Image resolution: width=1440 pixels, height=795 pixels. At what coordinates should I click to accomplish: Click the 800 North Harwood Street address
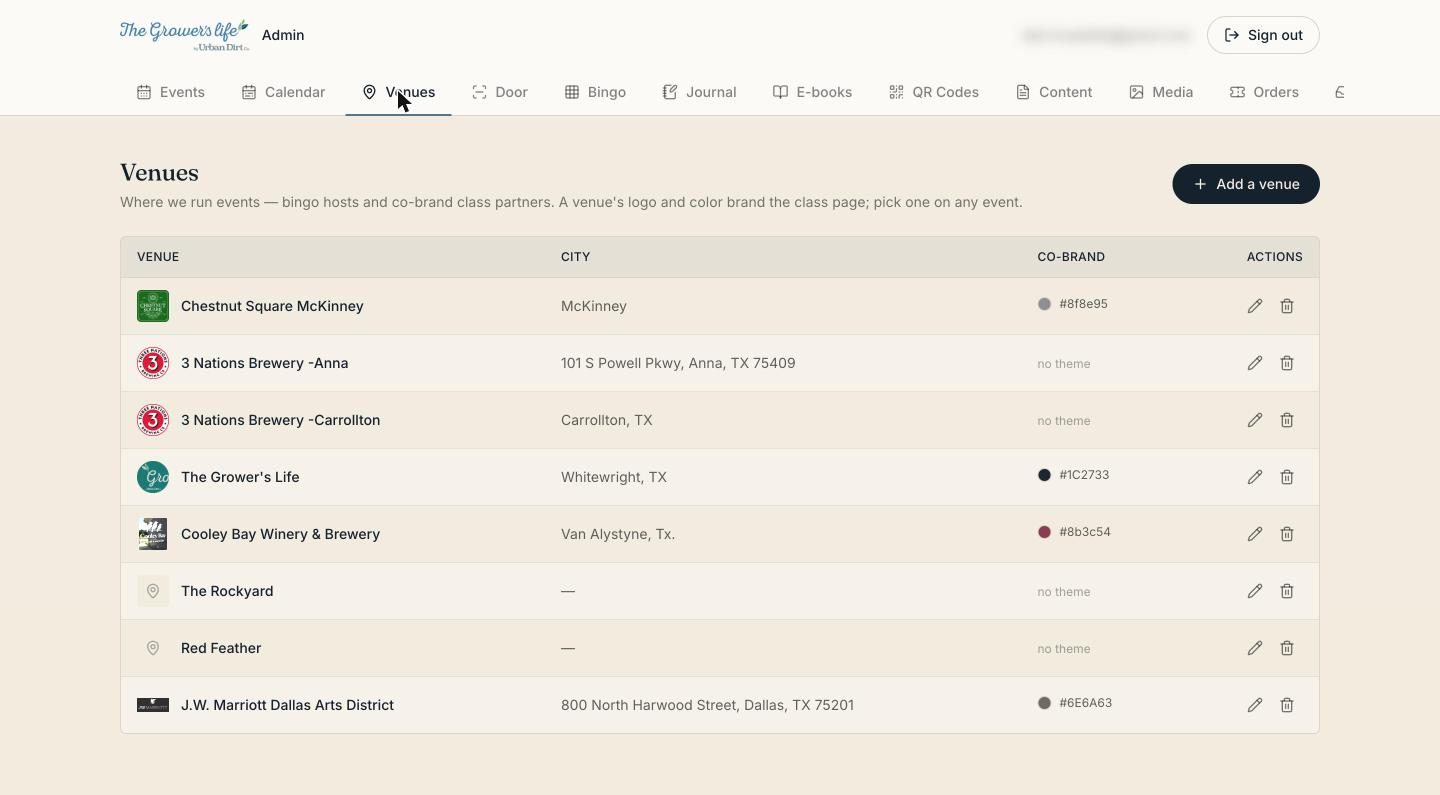point(707,705)
